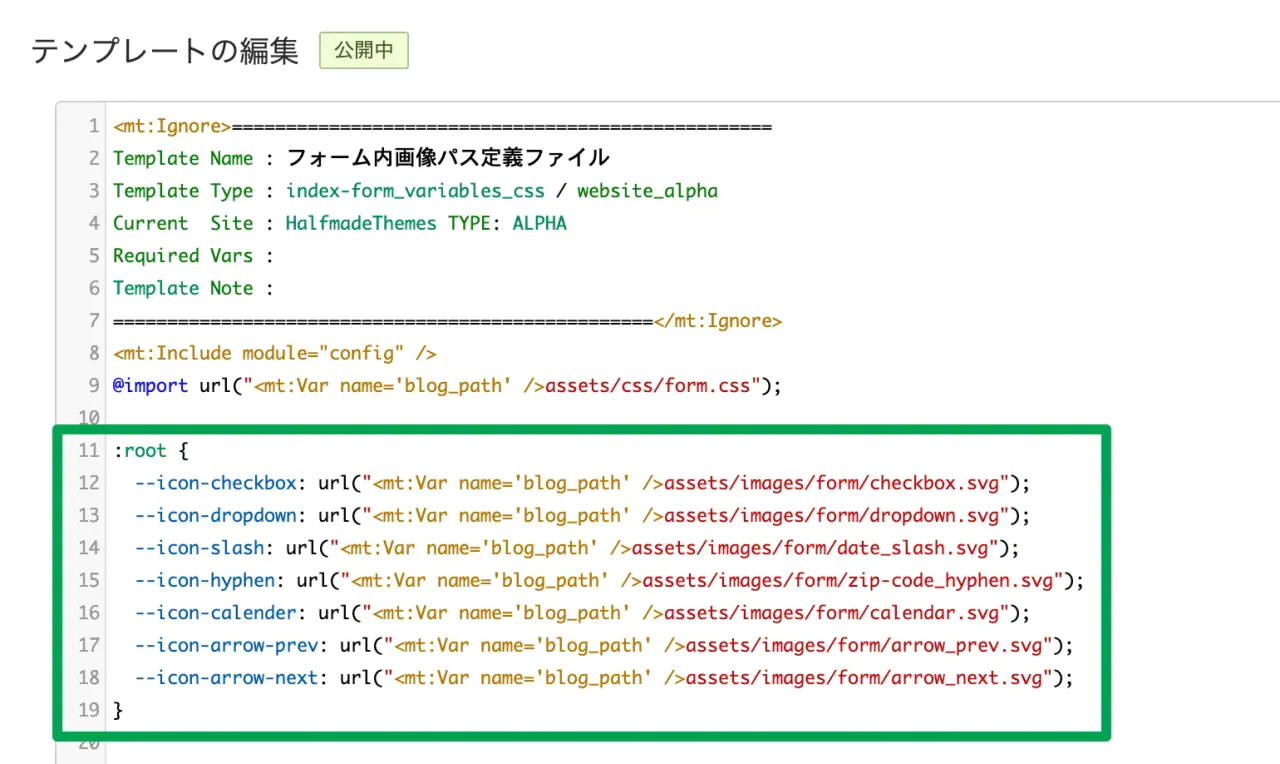Viewport: 1280px width, 764px height.
Task: Click the --icon-calender variable name
Action: (x=215, y=613)
